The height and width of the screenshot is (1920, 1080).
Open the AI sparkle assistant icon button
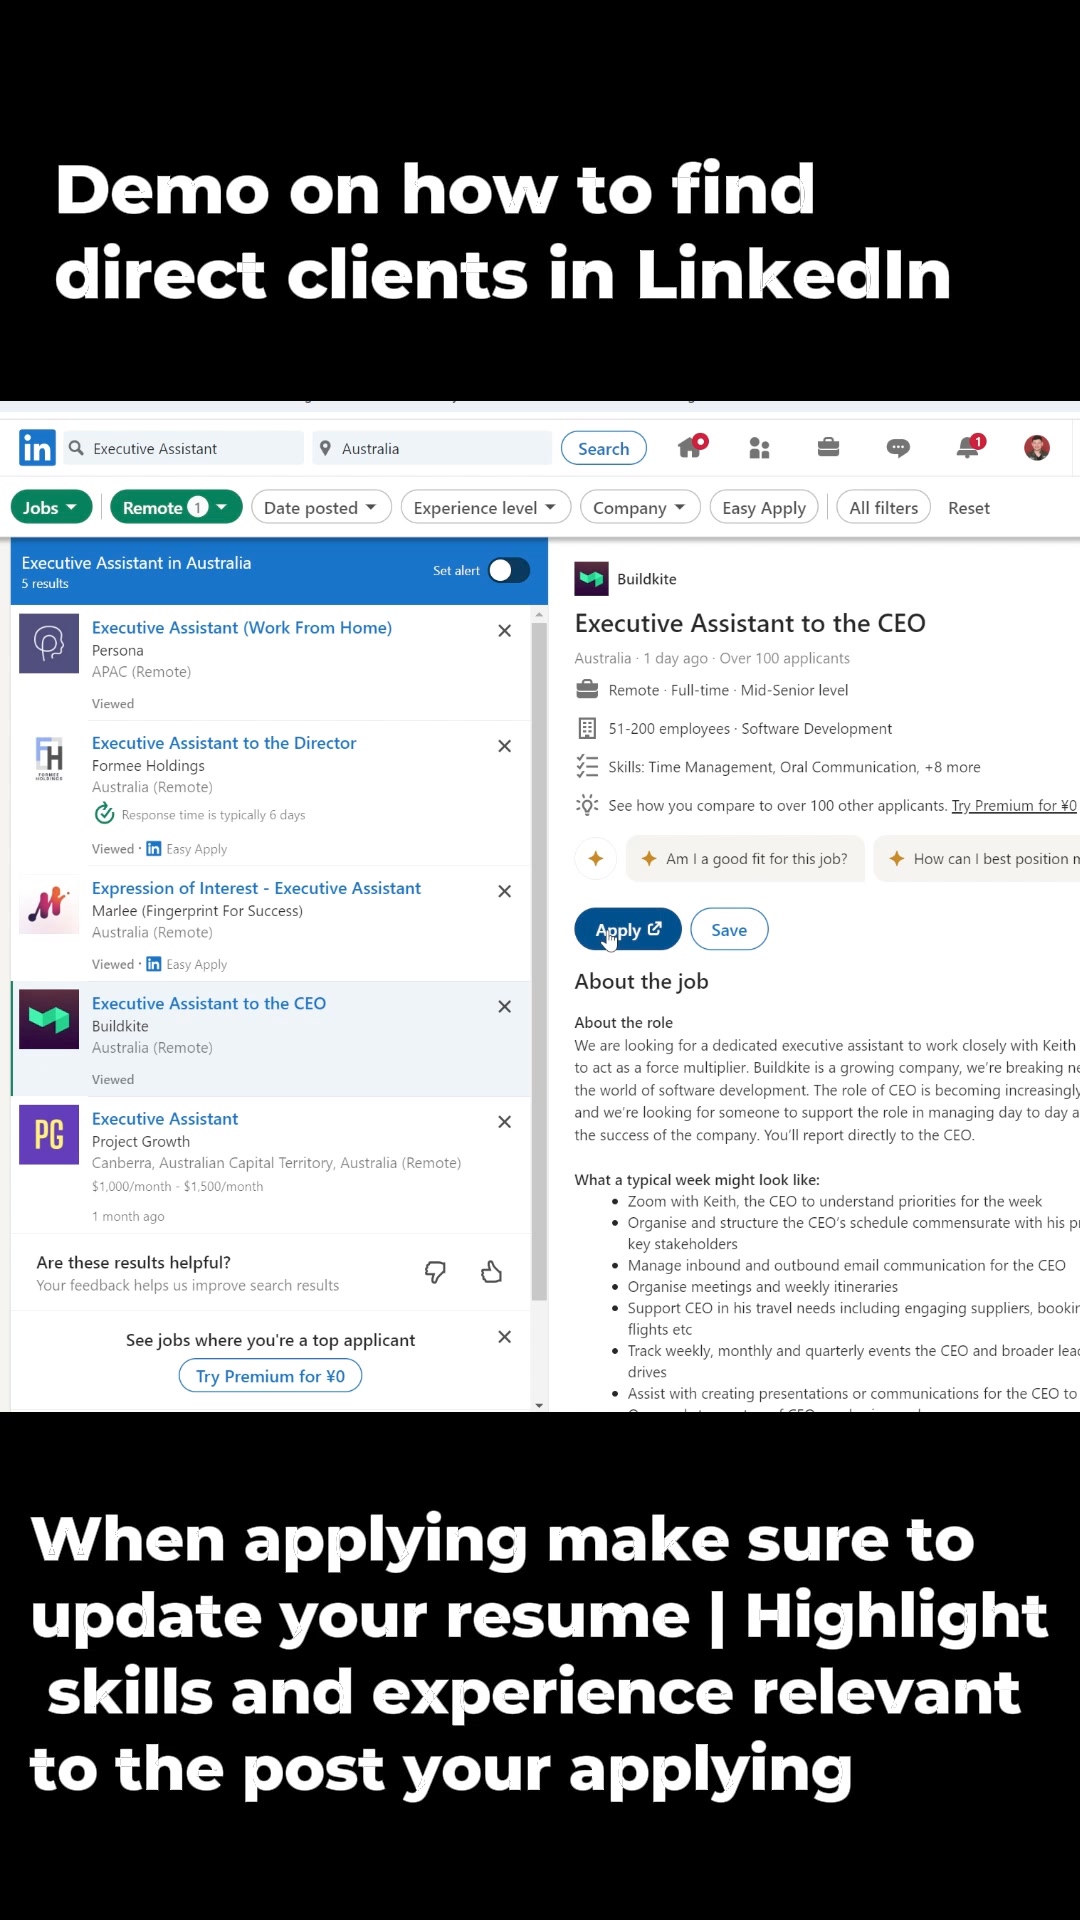point(596,859)
